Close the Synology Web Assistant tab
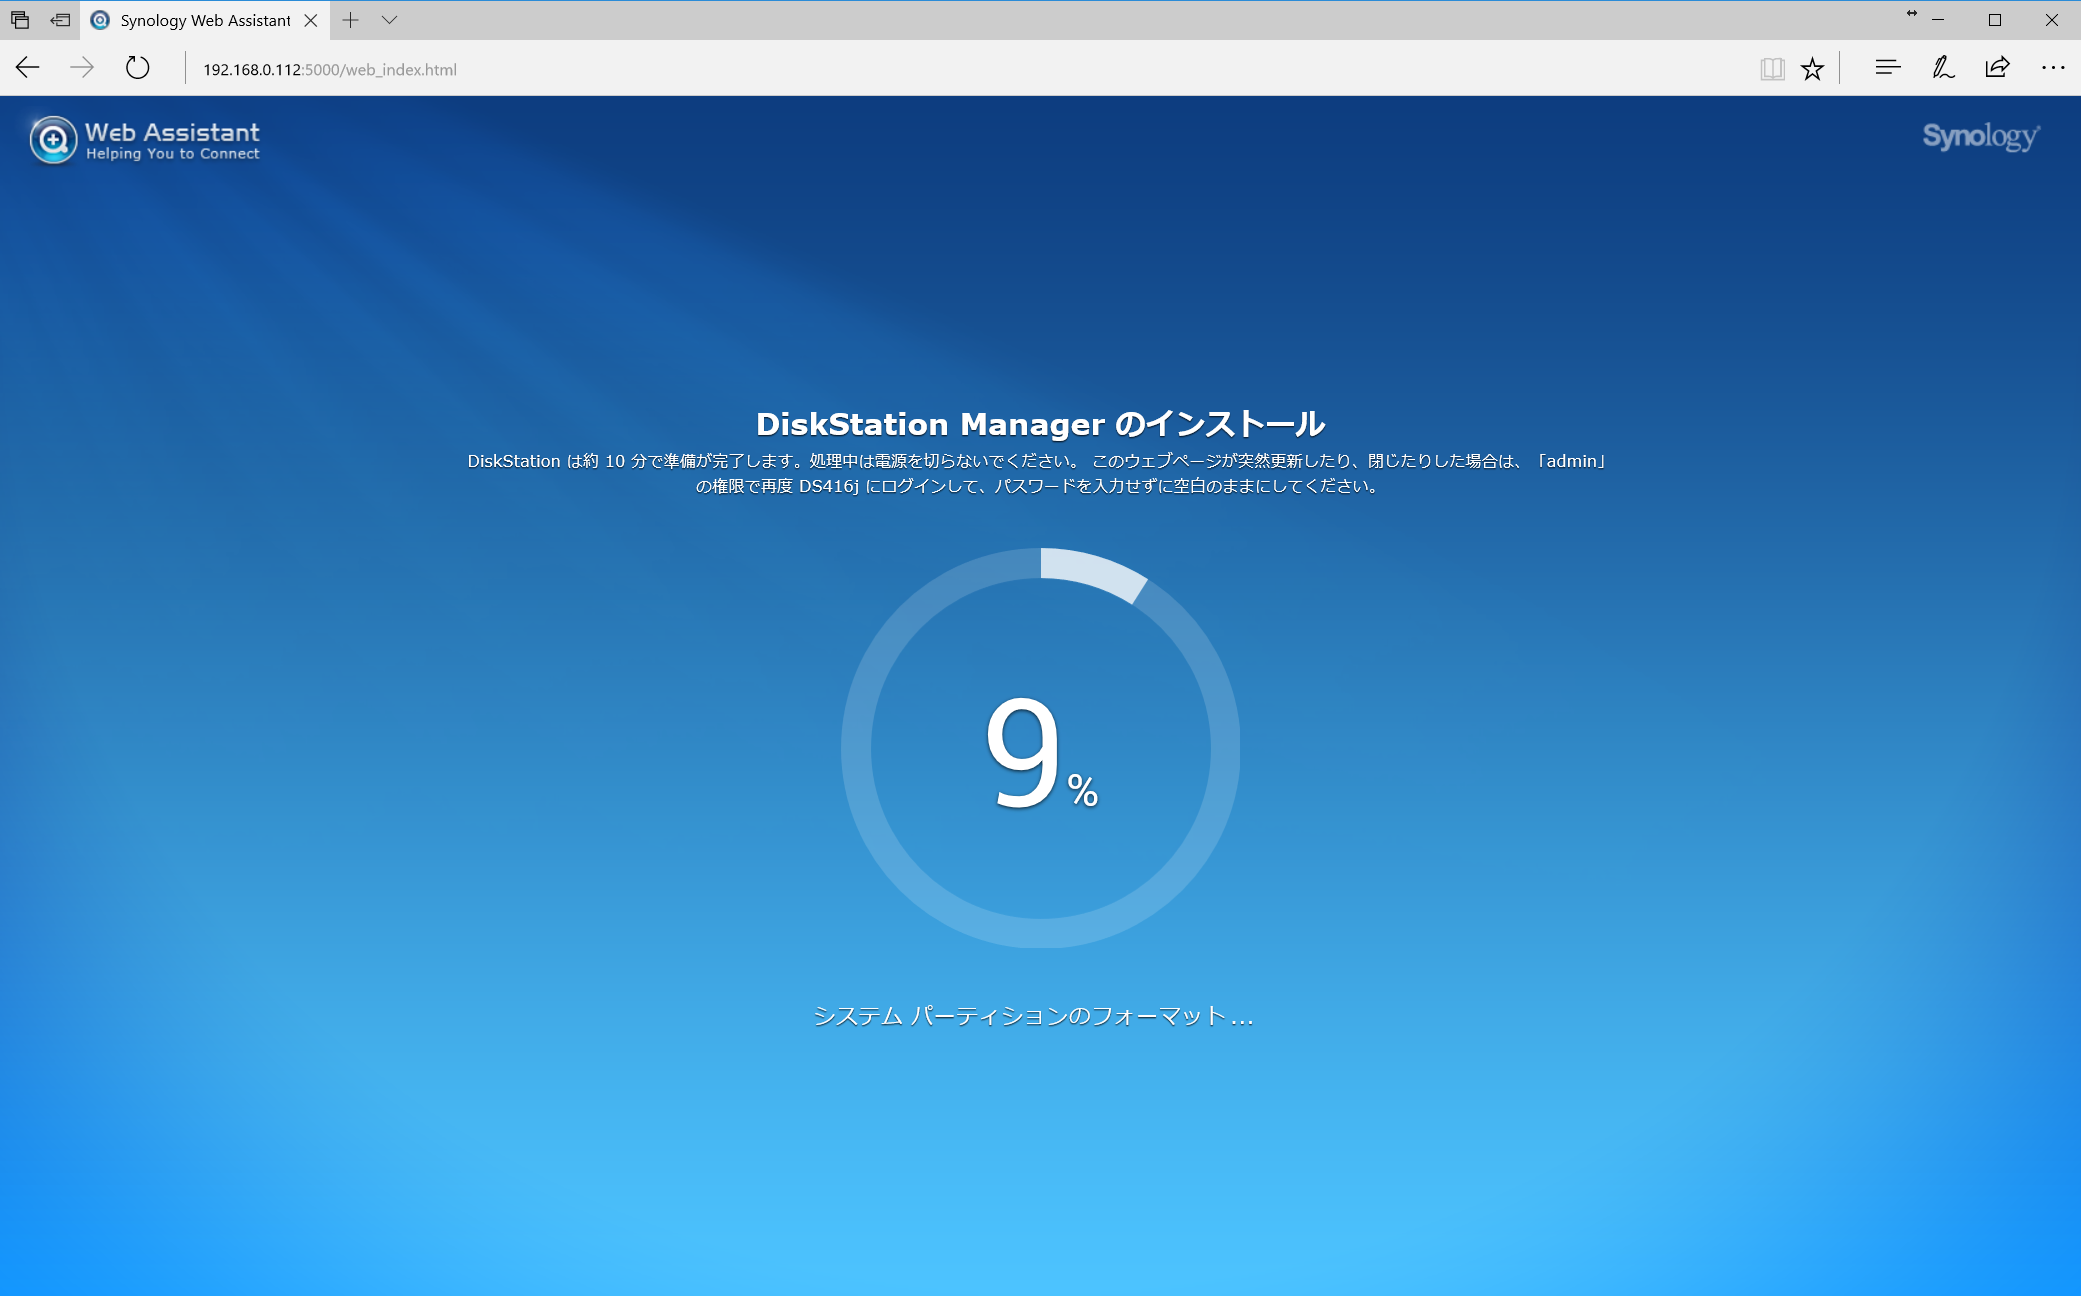Screen dimensions: 2081x1296 311,20
